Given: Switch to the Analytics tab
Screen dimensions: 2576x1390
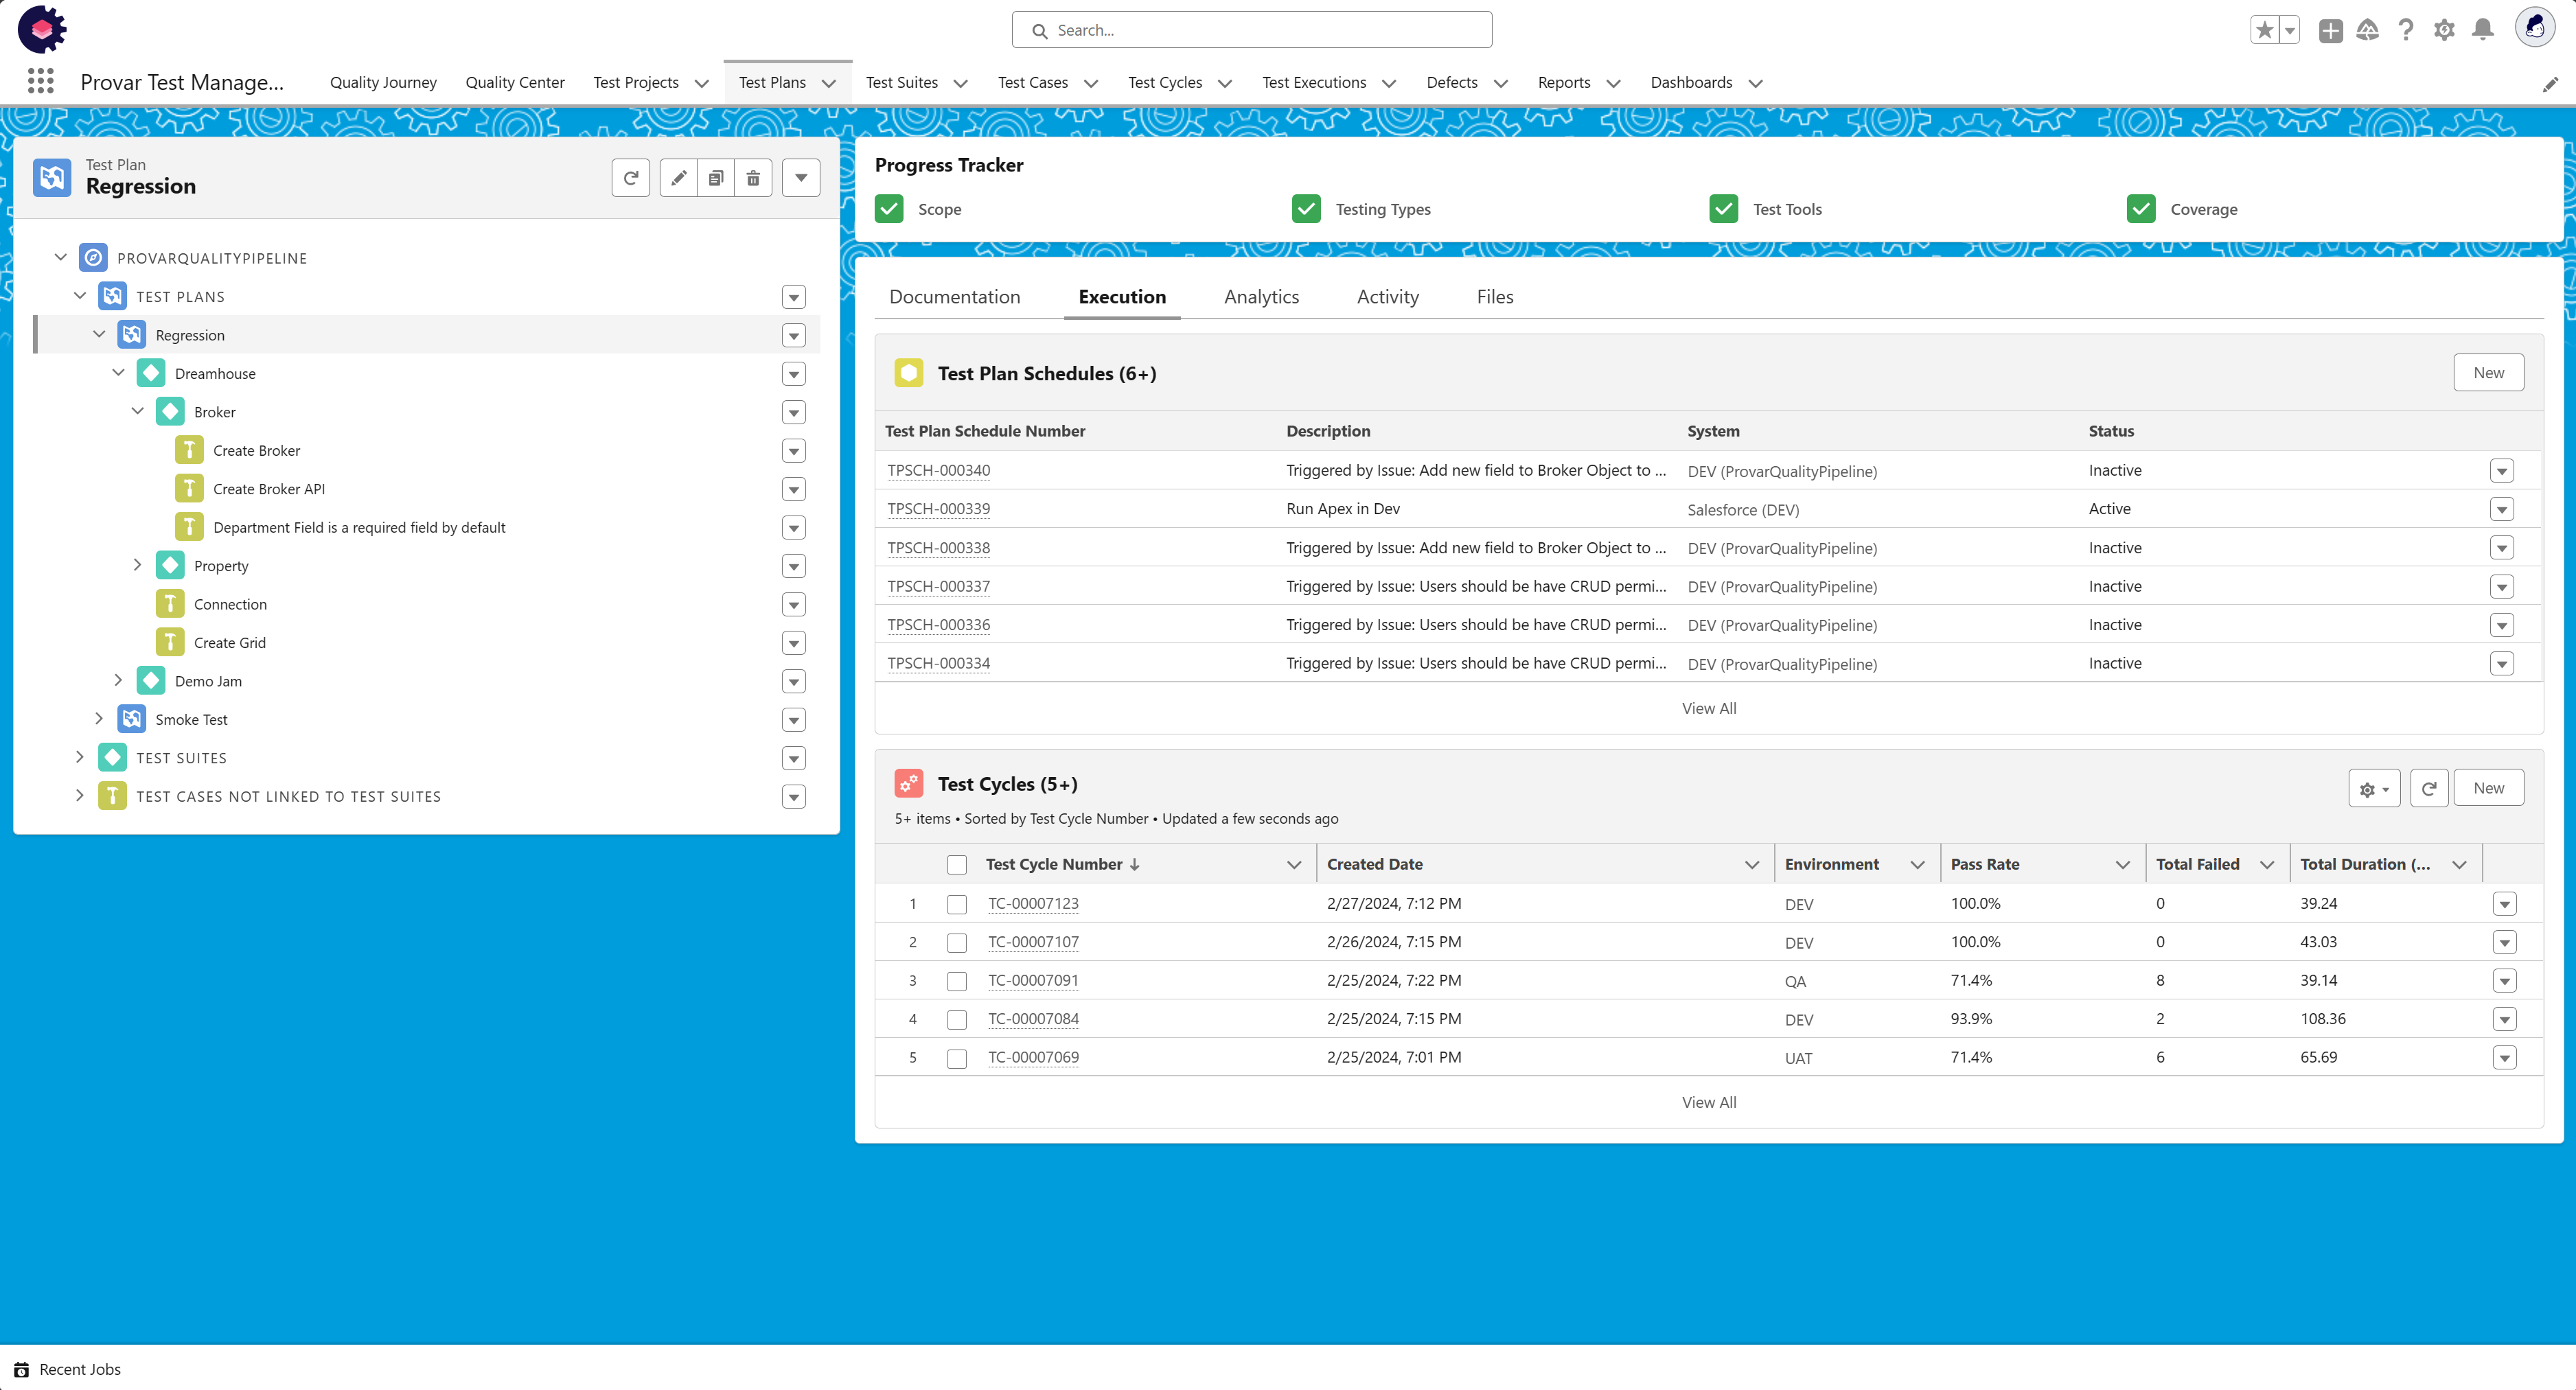Looking at the screenshot, I should coord(1261,296).
